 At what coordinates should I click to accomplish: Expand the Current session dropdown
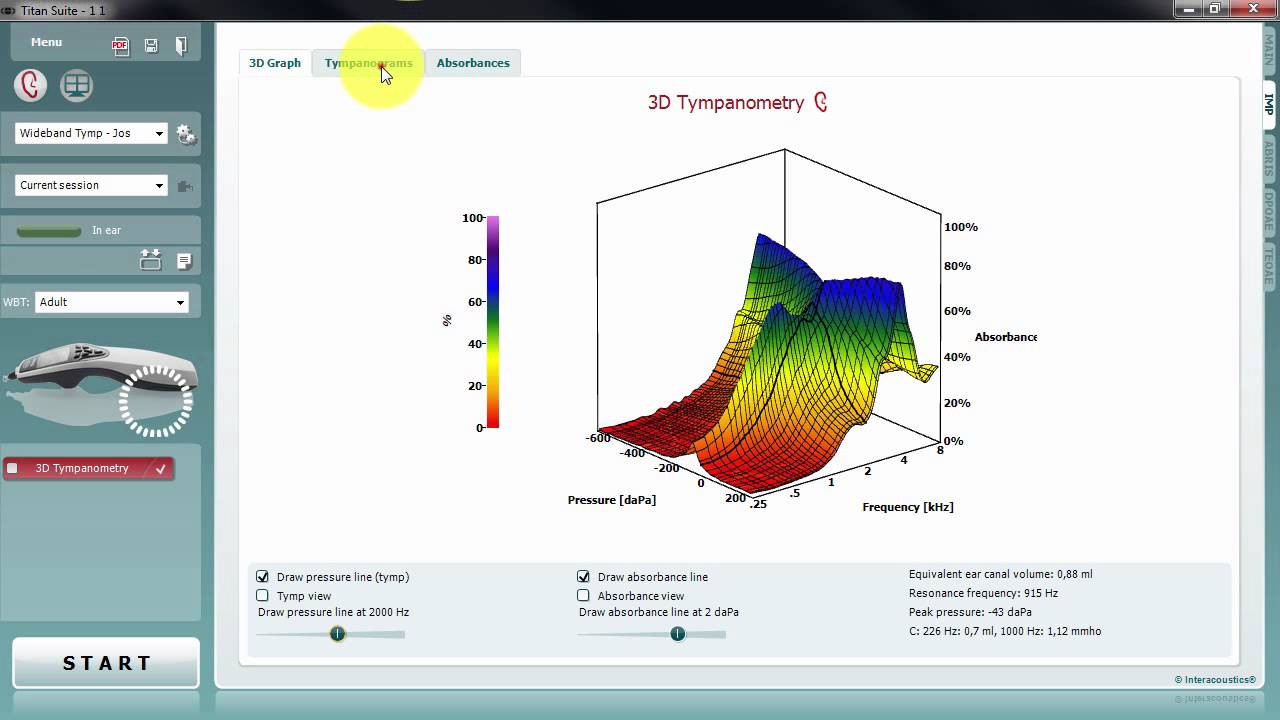click(x=91, y=185)
